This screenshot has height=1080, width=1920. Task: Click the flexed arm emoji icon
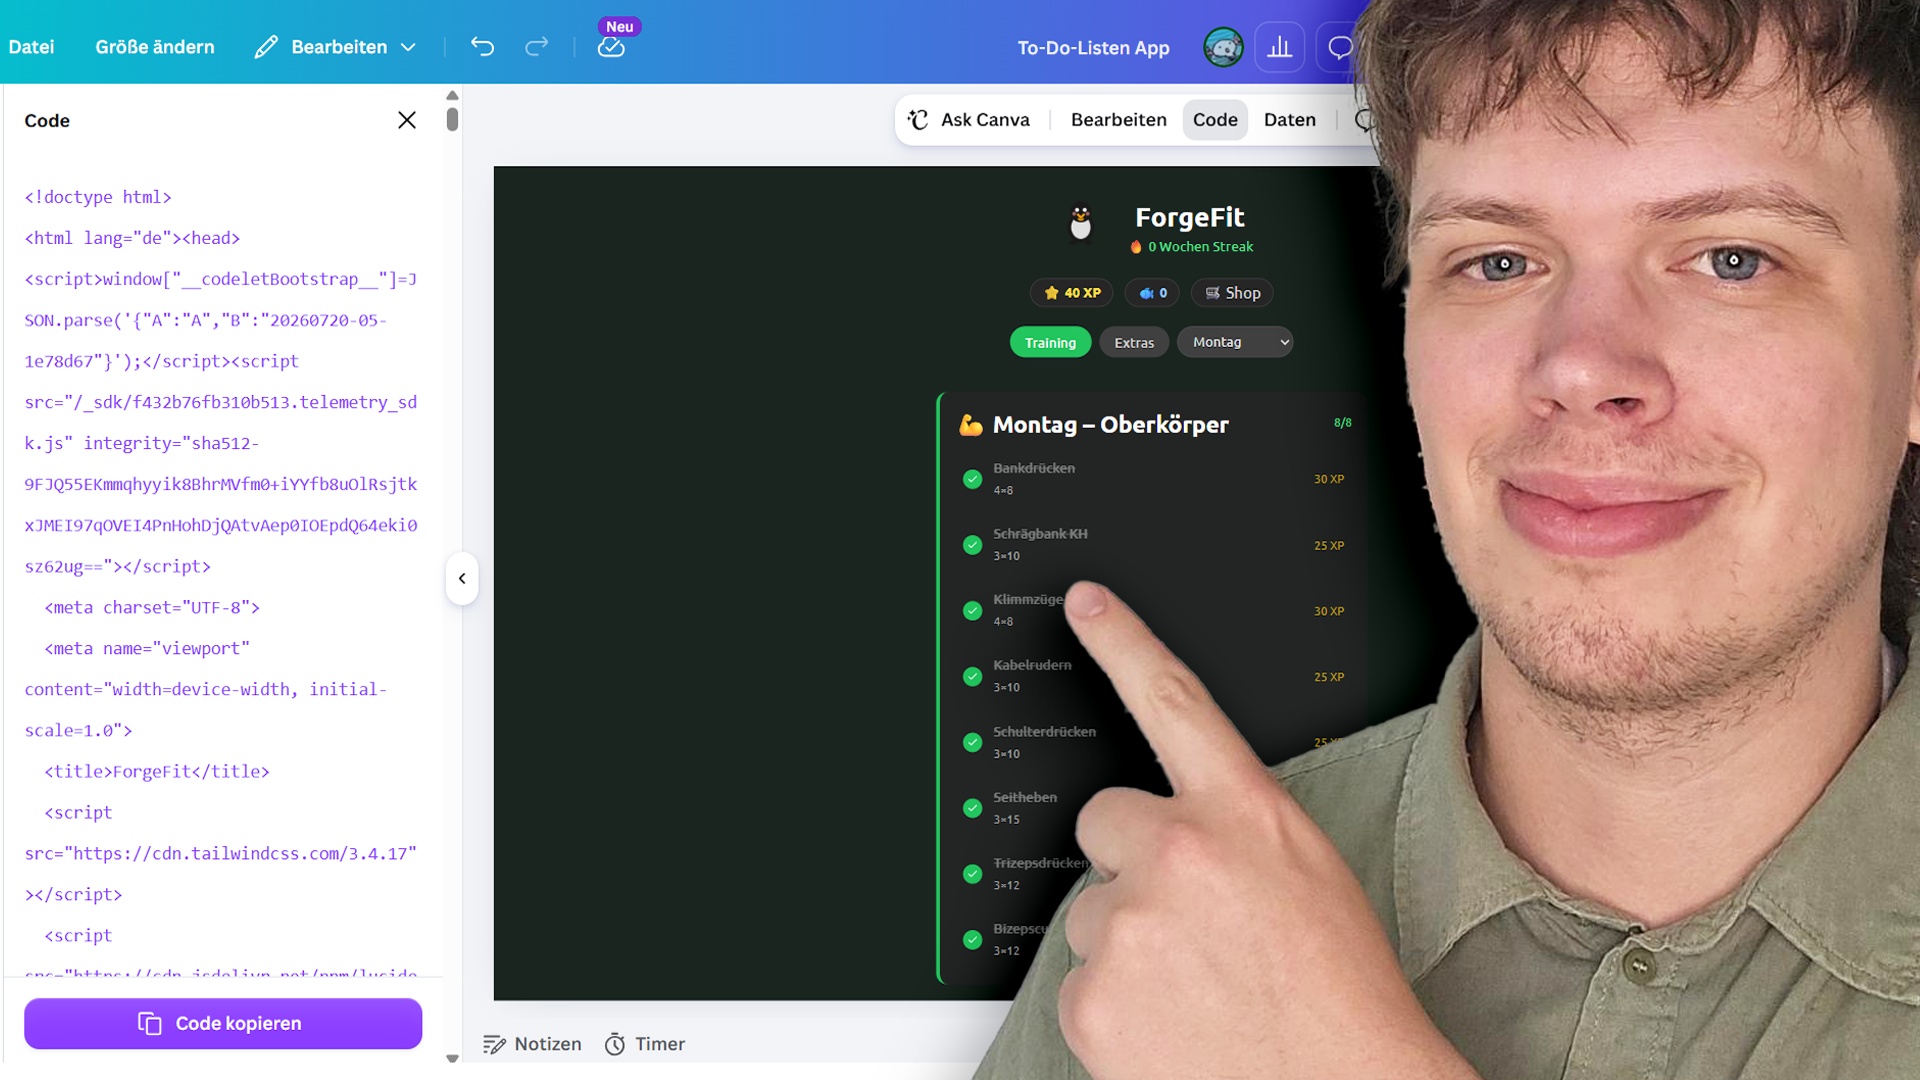click(x=971, y=425)
